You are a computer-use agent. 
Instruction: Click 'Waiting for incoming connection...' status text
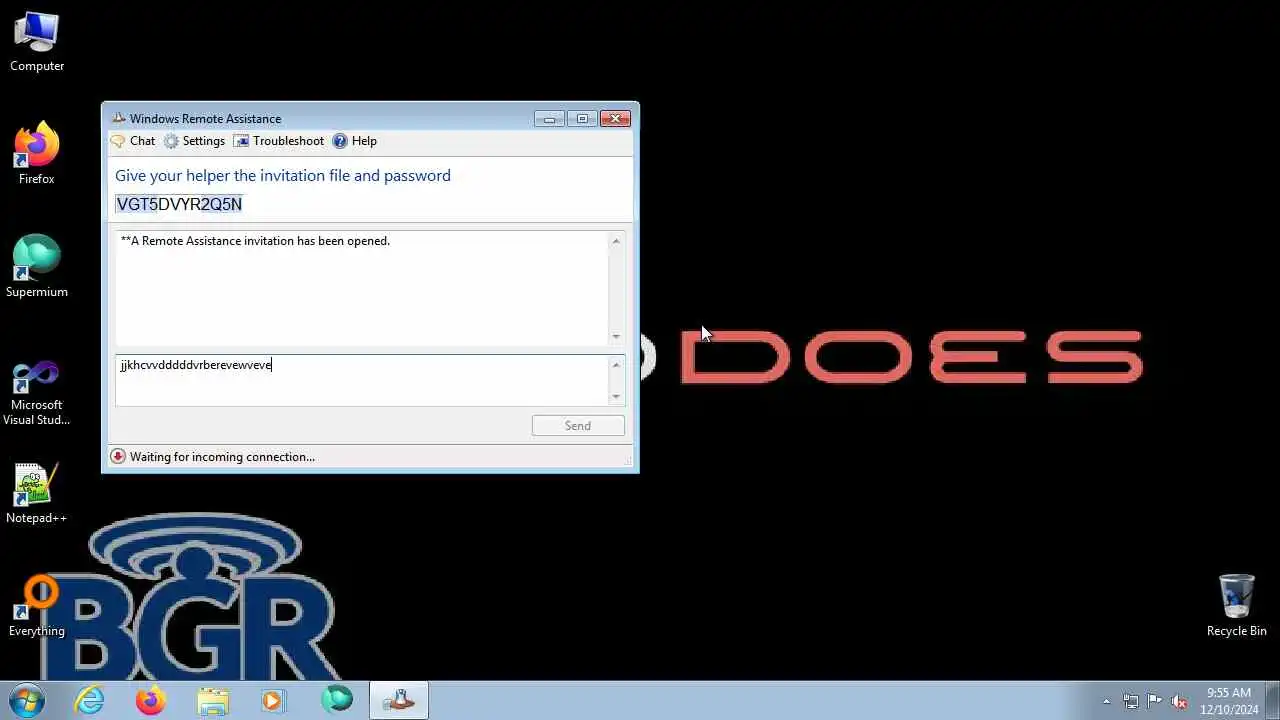point(222,457)
